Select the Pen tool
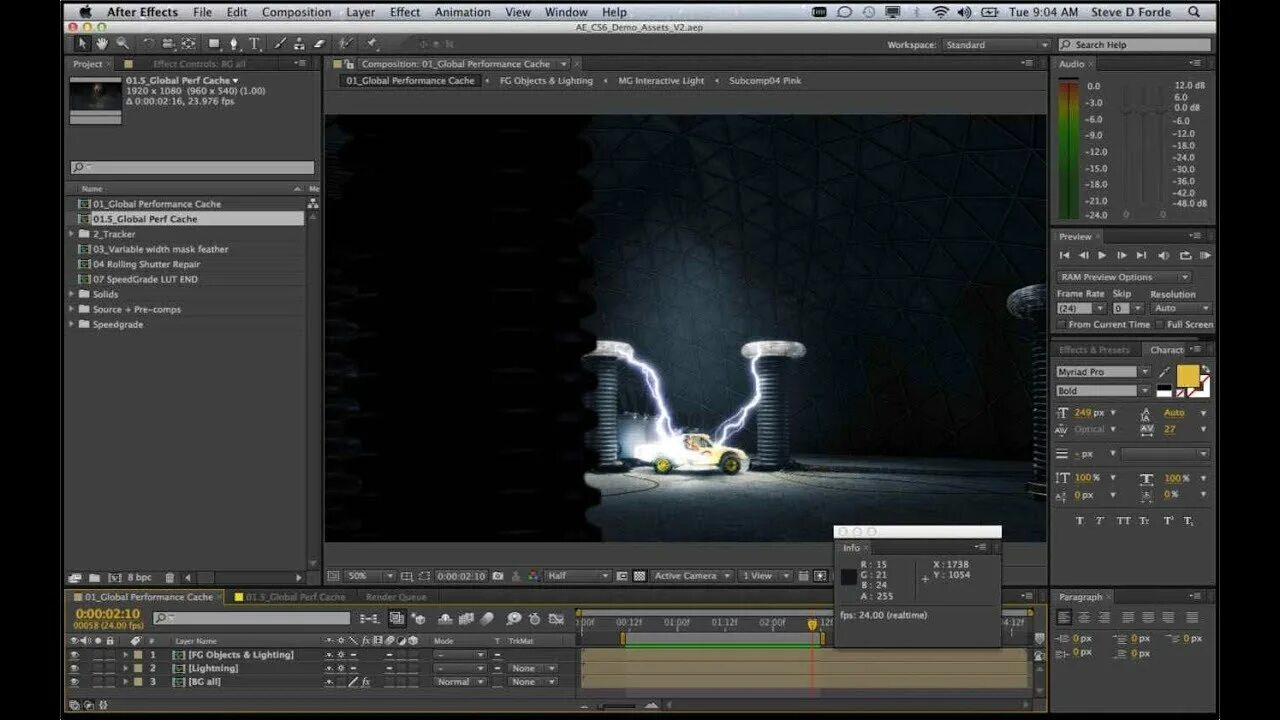Viewport: 1280px width, 720px height. point(234,44)
